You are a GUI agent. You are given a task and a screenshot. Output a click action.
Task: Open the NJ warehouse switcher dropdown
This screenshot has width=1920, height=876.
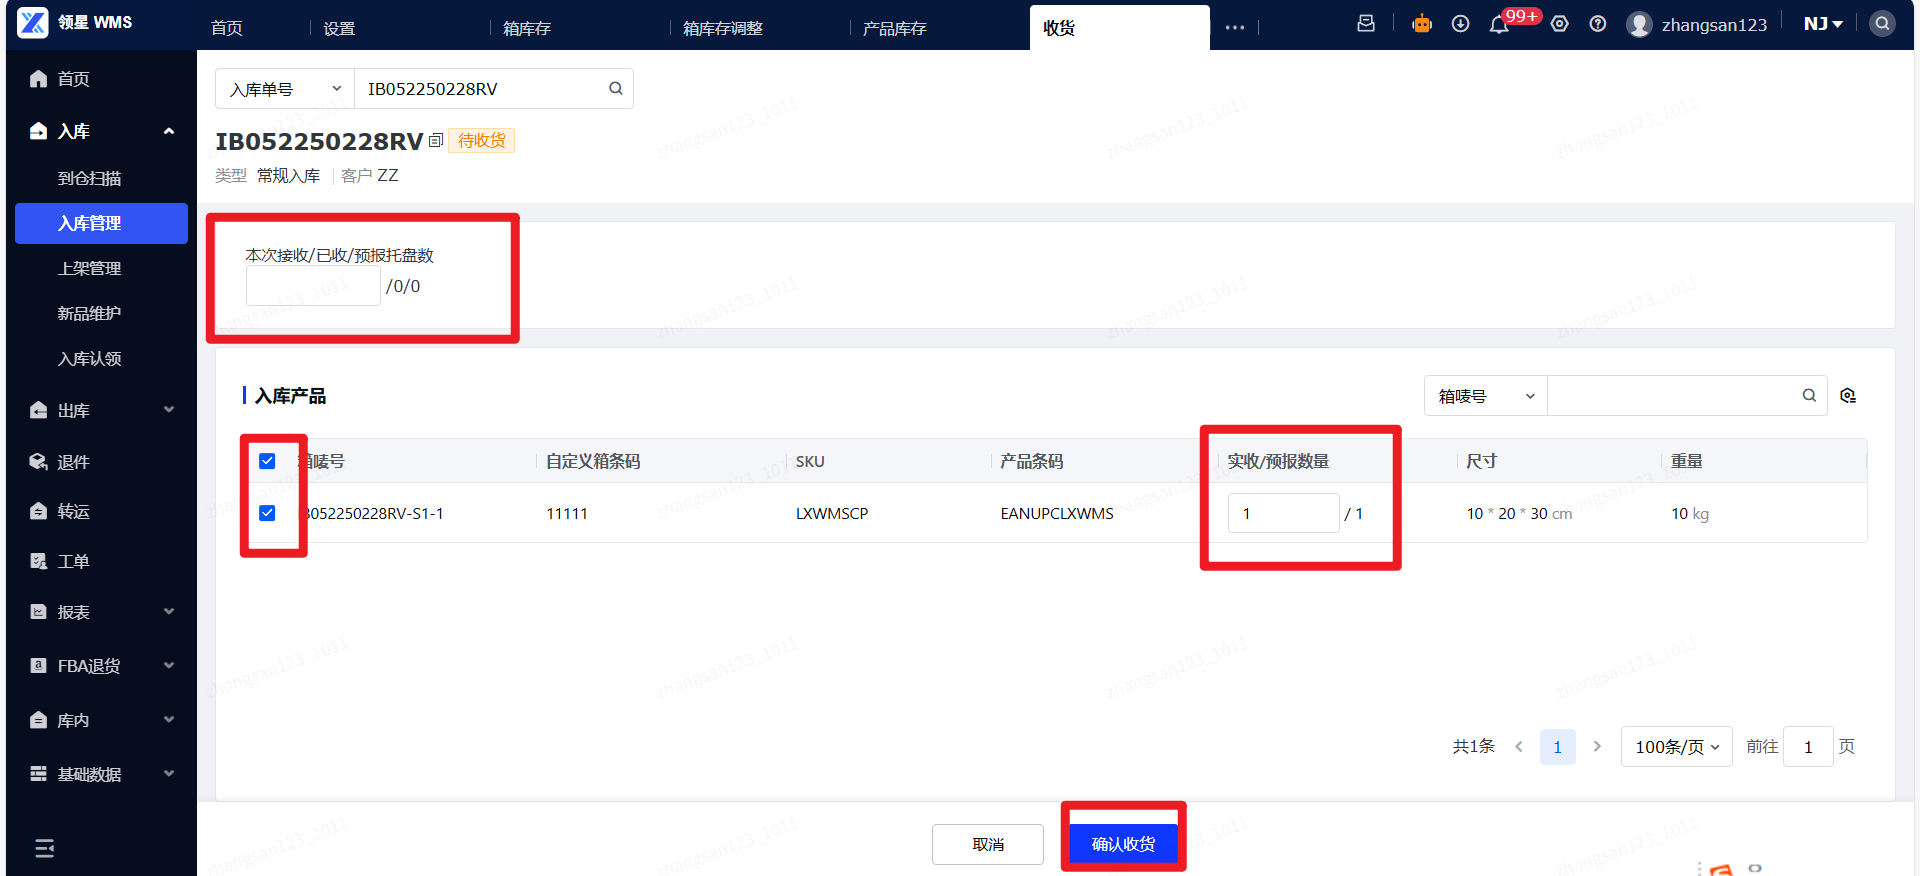point(1823,23)
